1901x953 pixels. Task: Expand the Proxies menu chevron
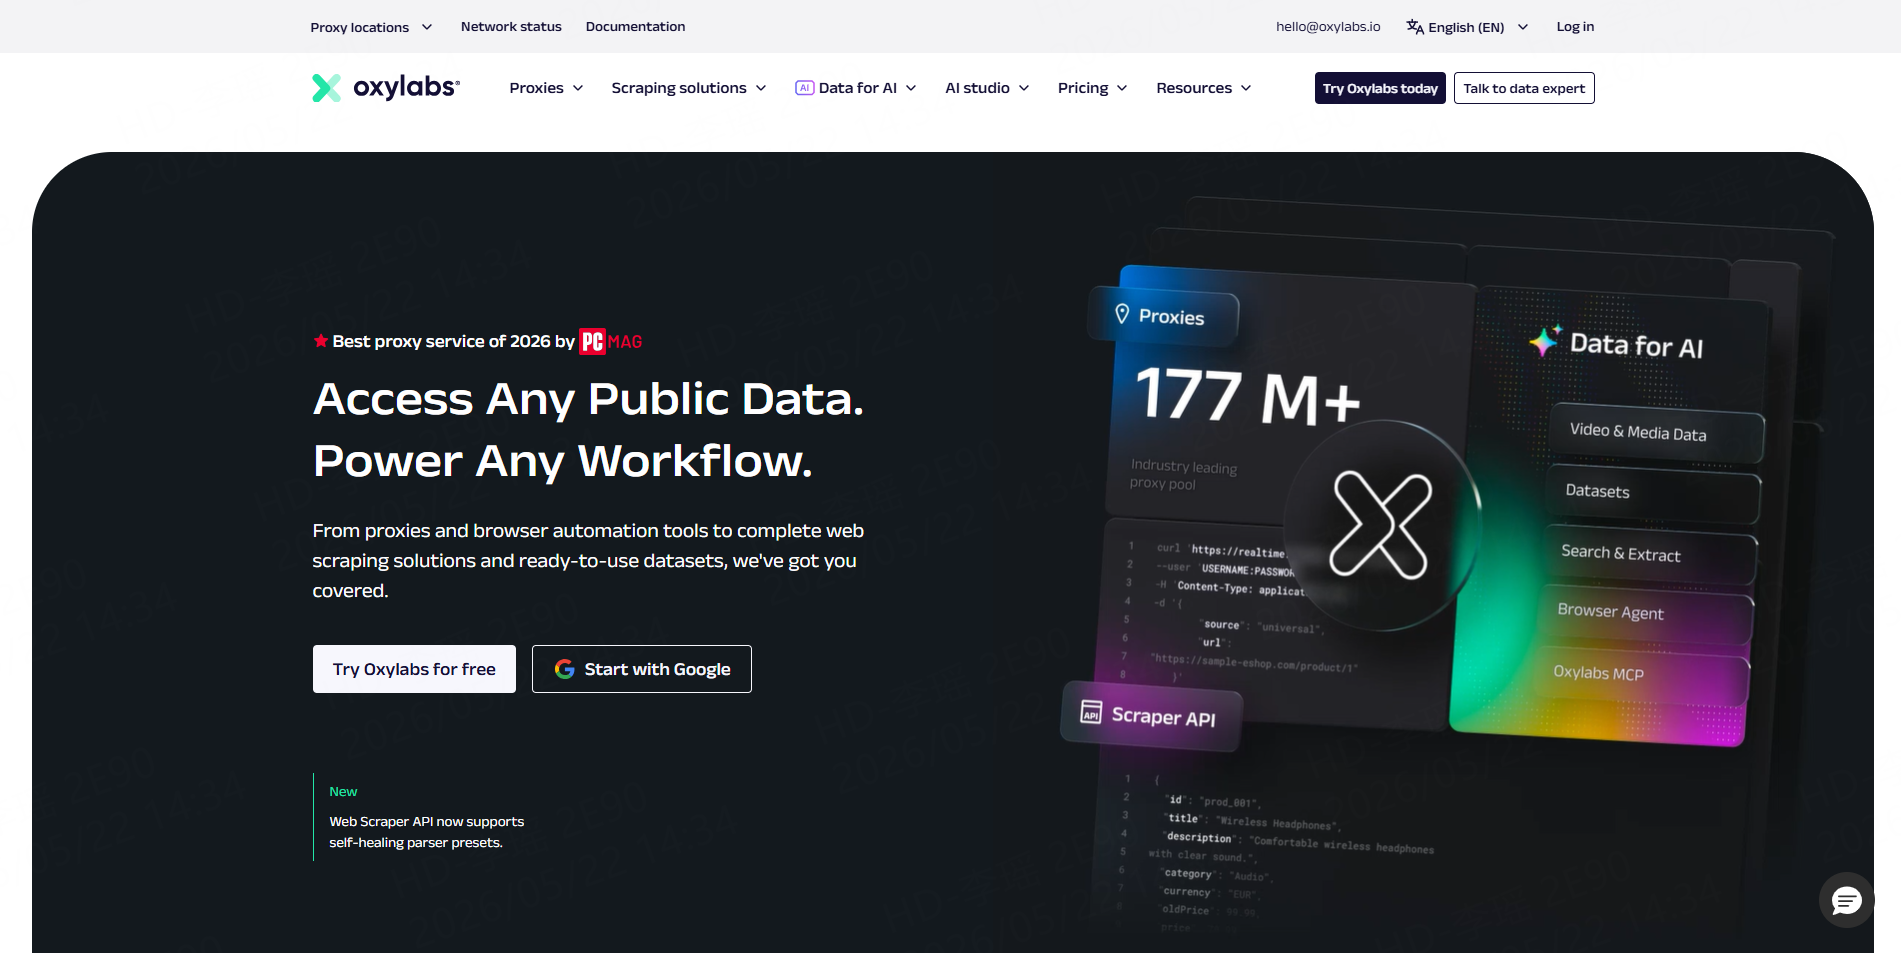pos(578,88)
